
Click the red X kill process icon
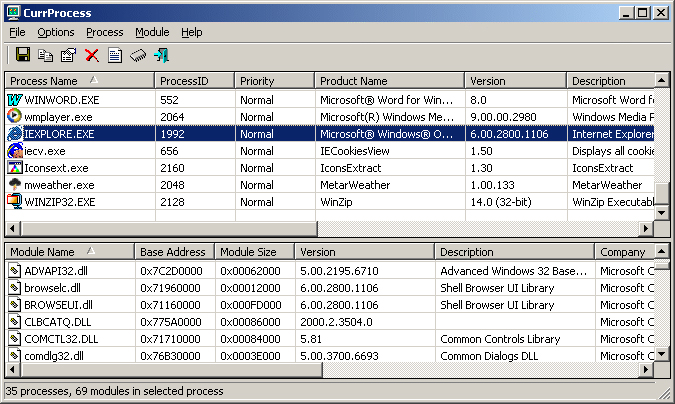[x=92, y=55]
